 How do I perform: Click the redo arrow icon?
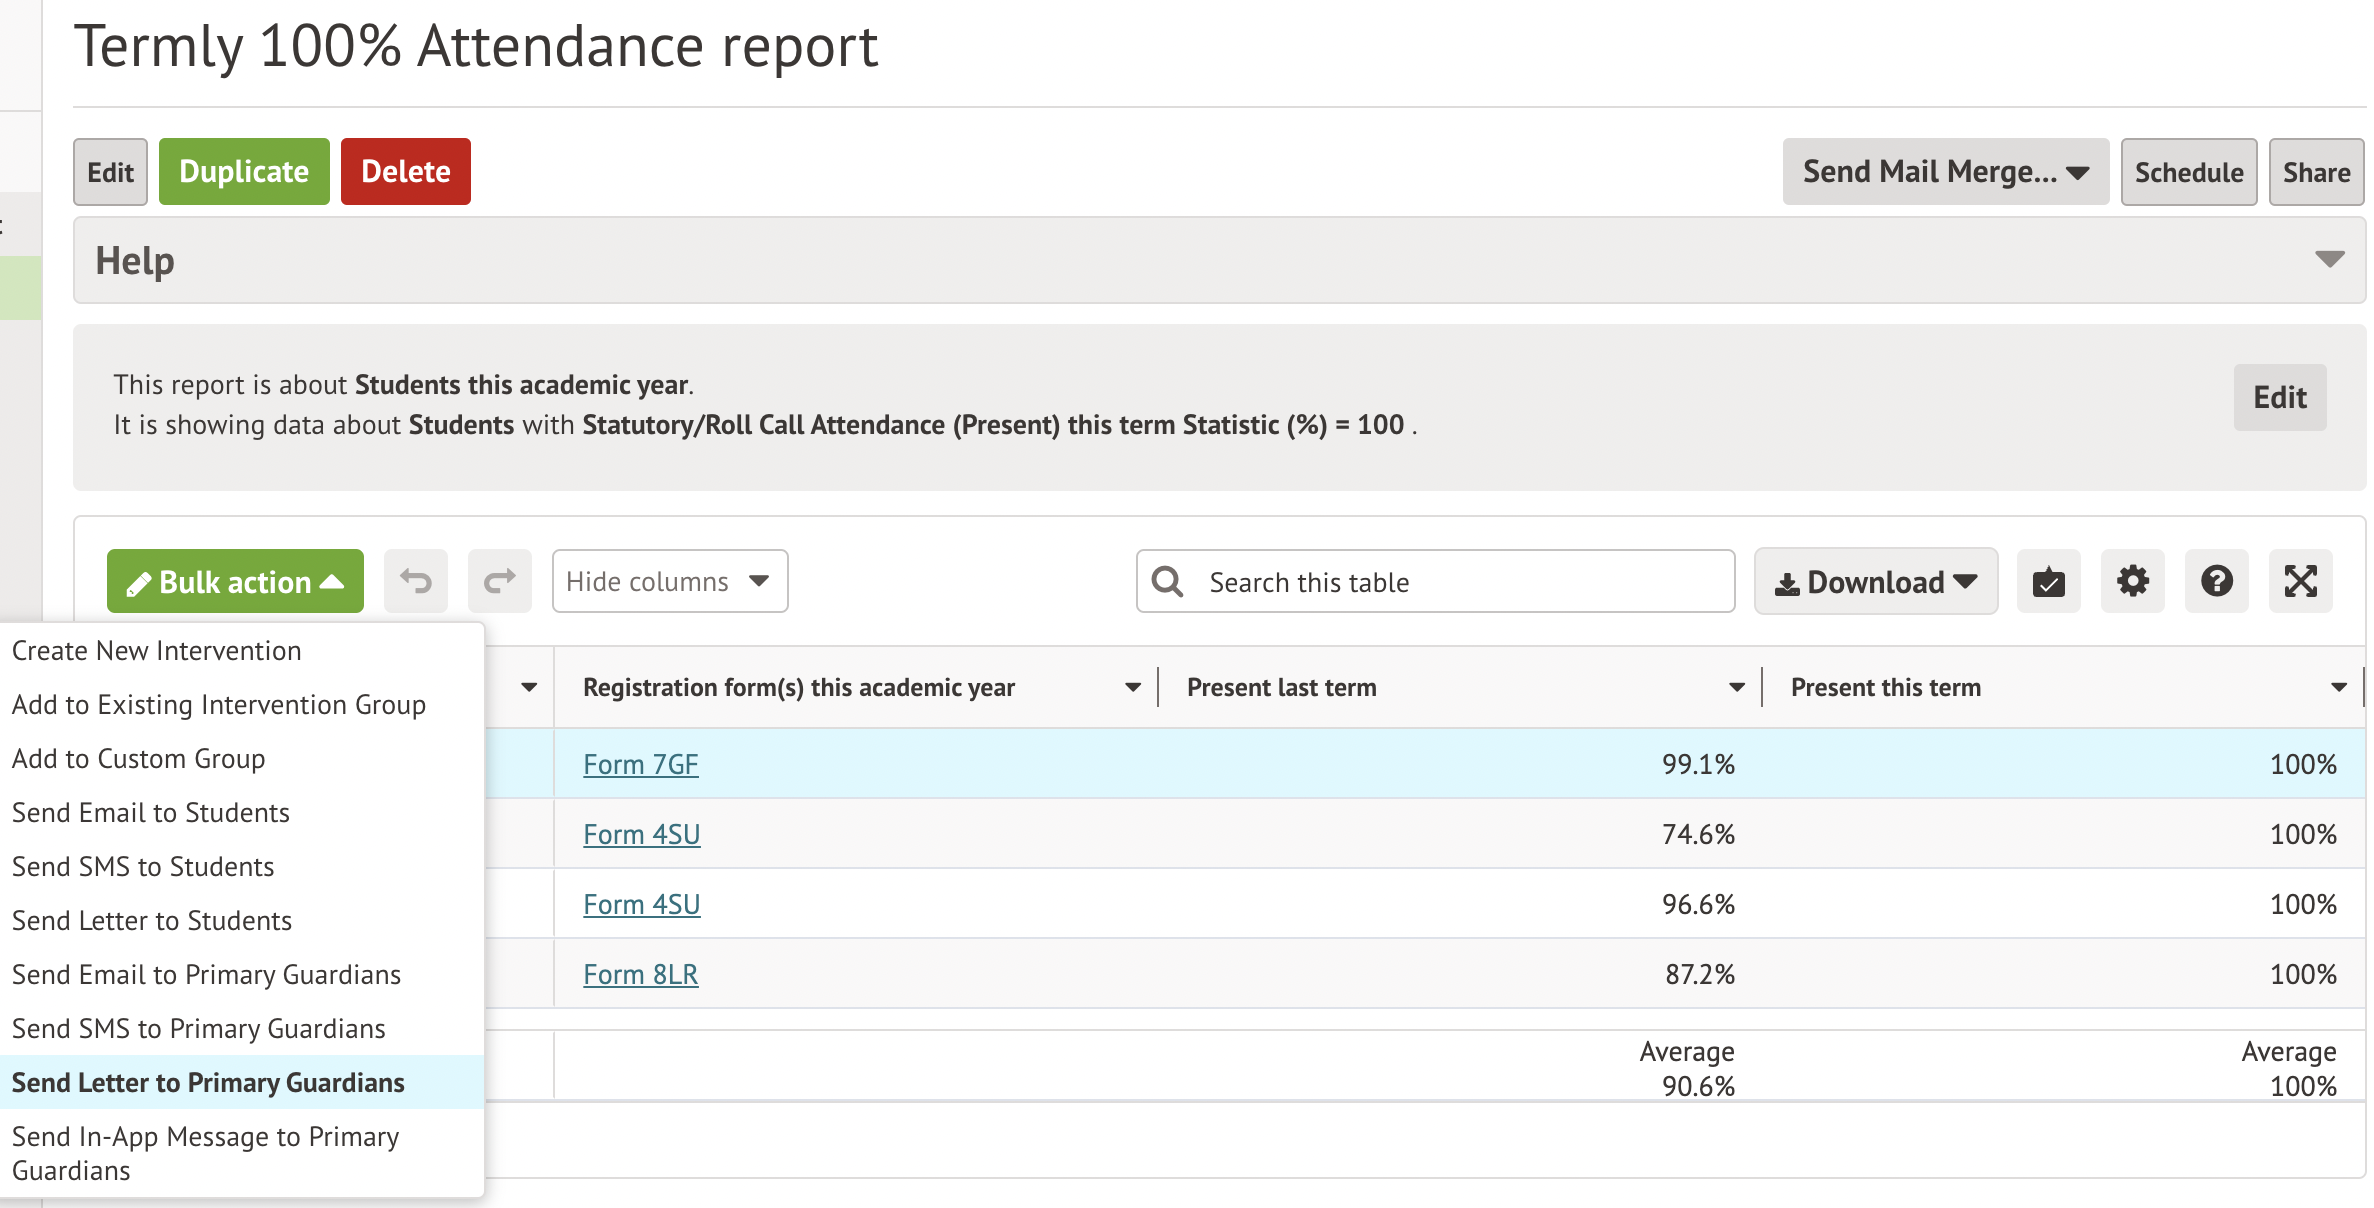pos(499,581)
